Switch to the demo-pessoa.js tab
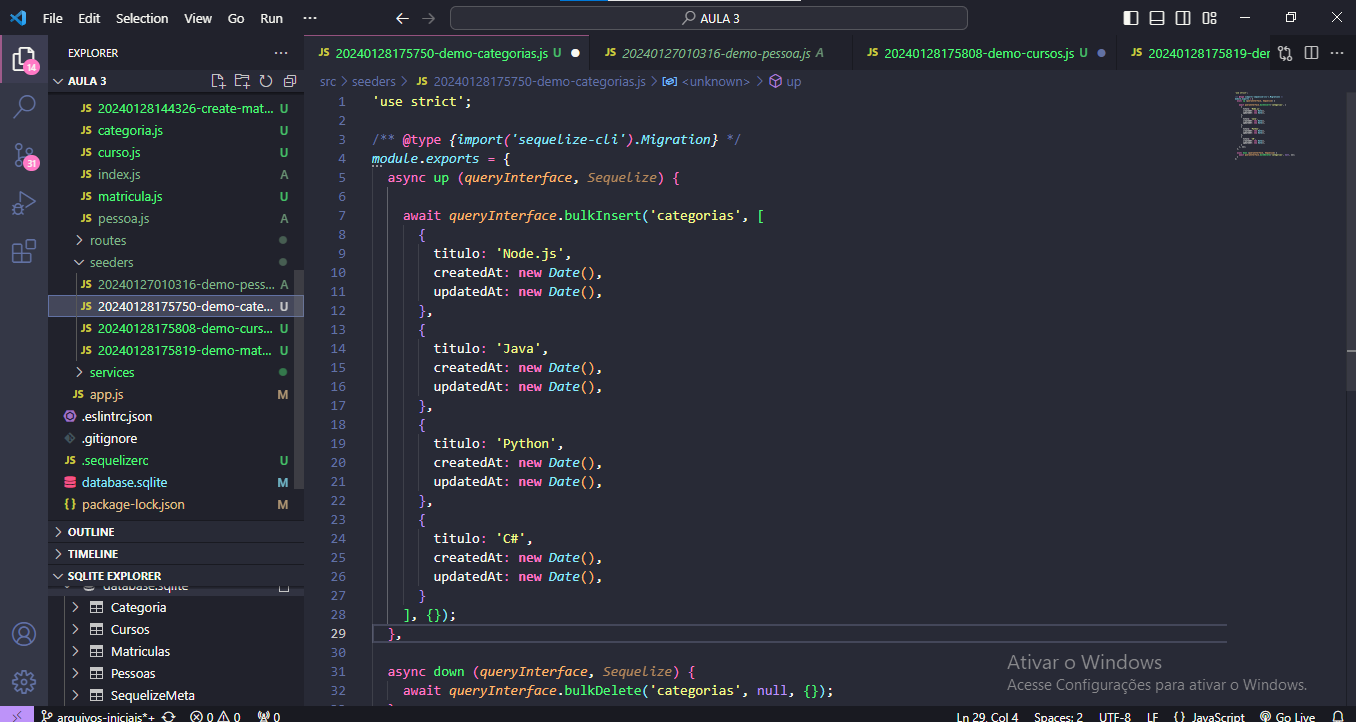The height and width of the screenshot is (722, 1356). click(x=721, y=53)
